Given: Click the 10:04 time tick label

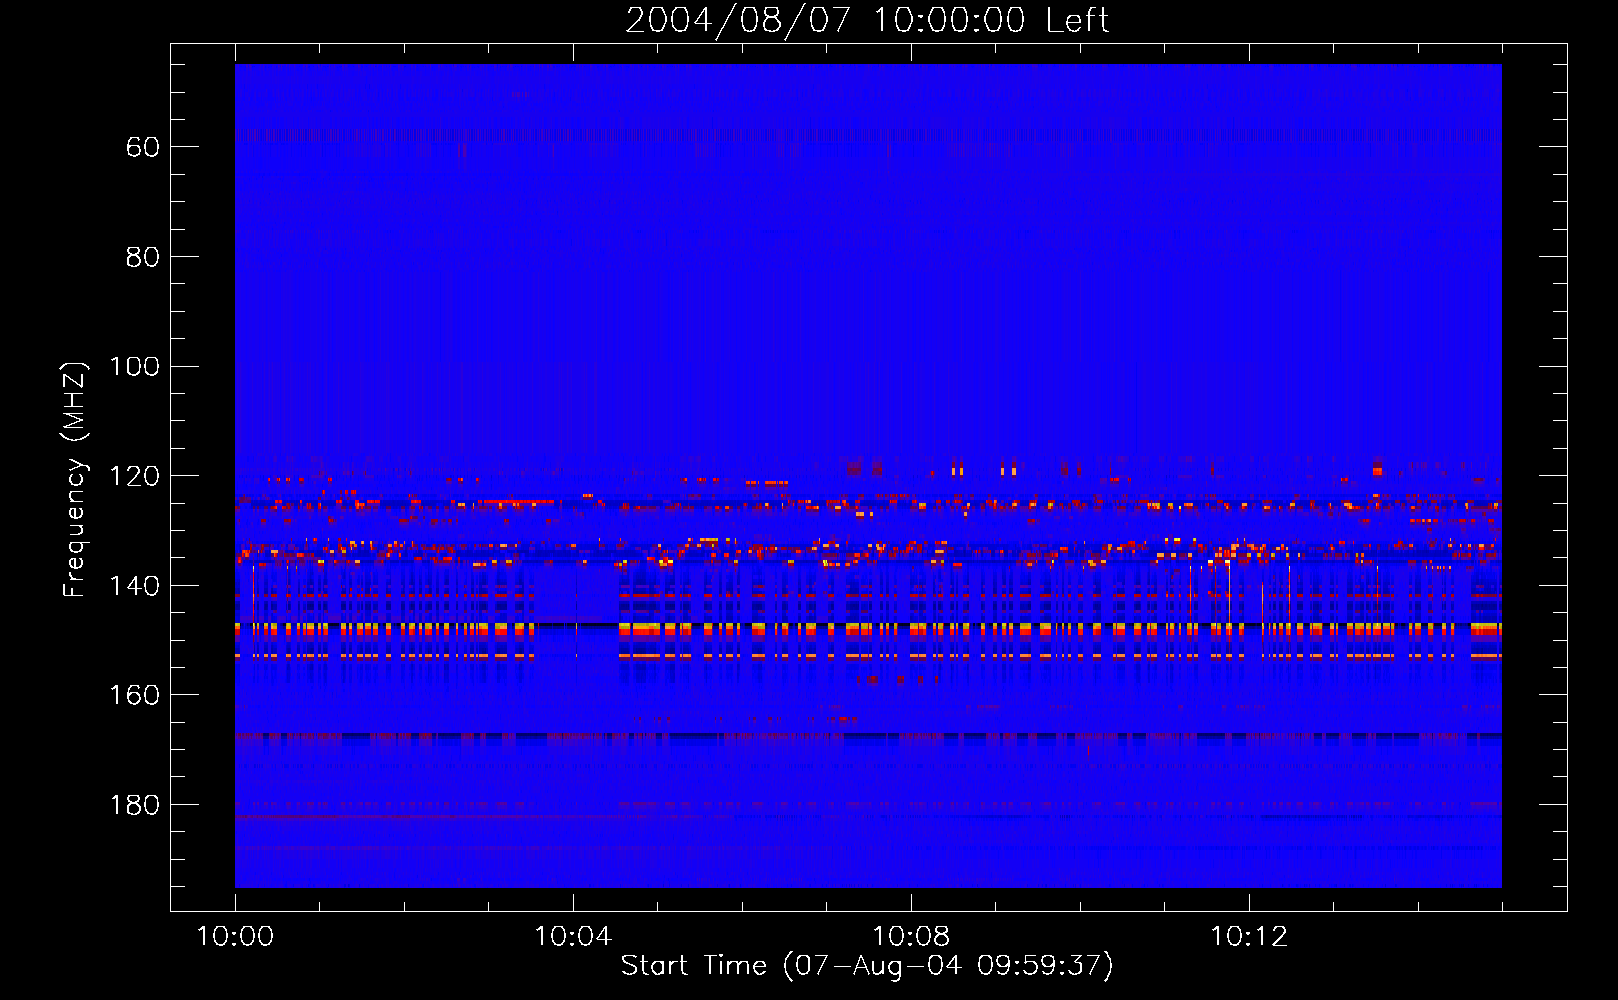Looking at the screenshot, I should click(573, 937).
